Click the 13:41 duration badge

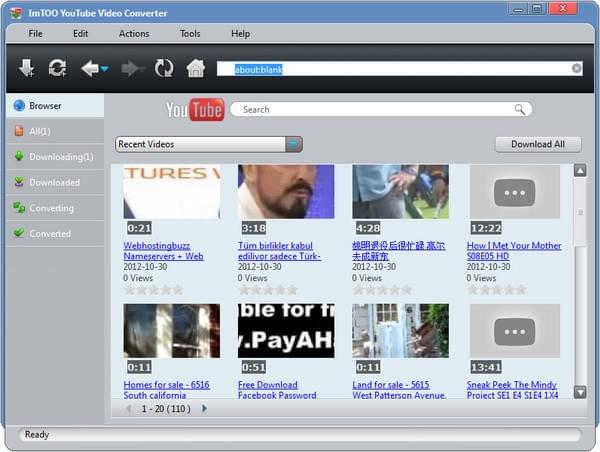[x=486, y=367]
